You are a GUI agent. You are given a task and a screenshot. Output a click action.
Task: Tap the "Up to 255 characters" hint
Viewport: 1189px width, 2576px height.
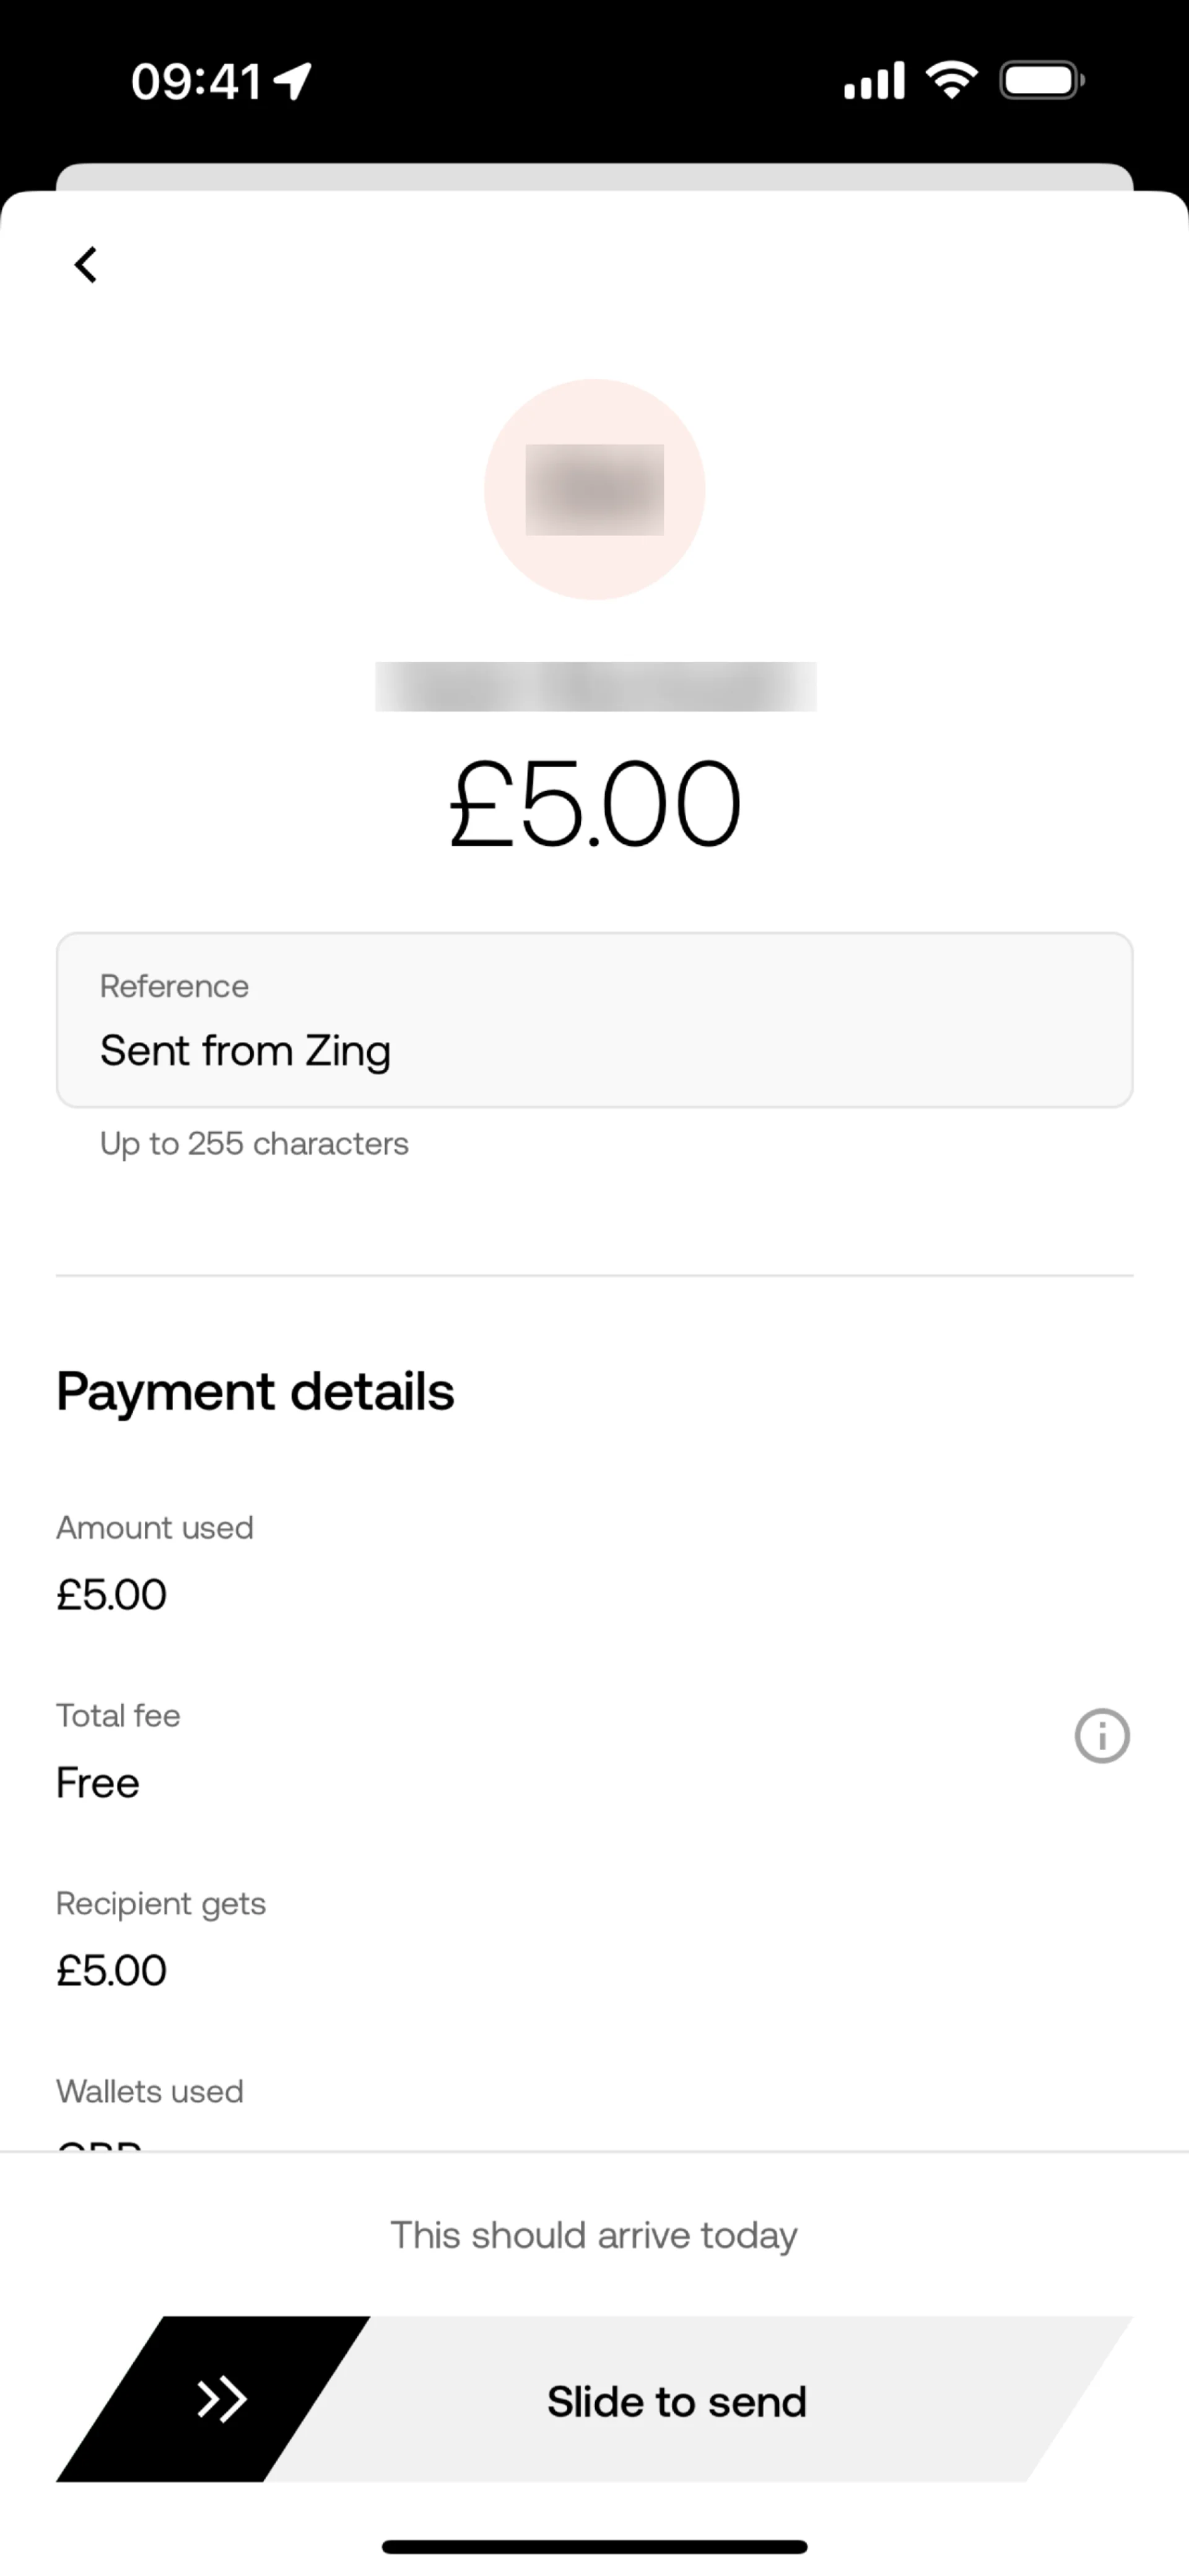(254, 1143)
